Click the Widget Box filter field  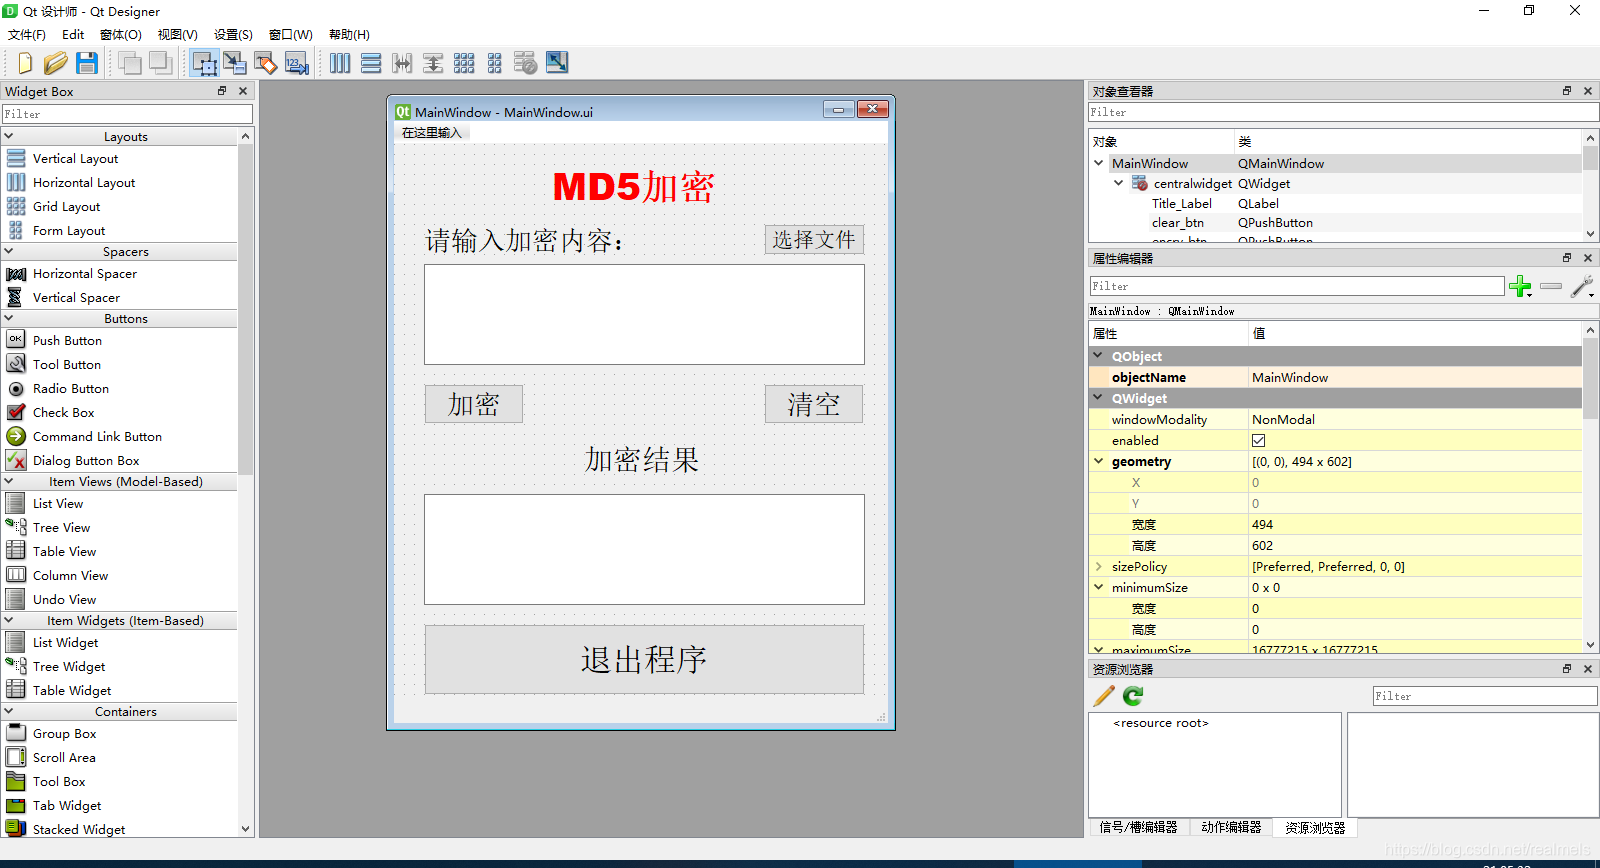click(127, 114)
